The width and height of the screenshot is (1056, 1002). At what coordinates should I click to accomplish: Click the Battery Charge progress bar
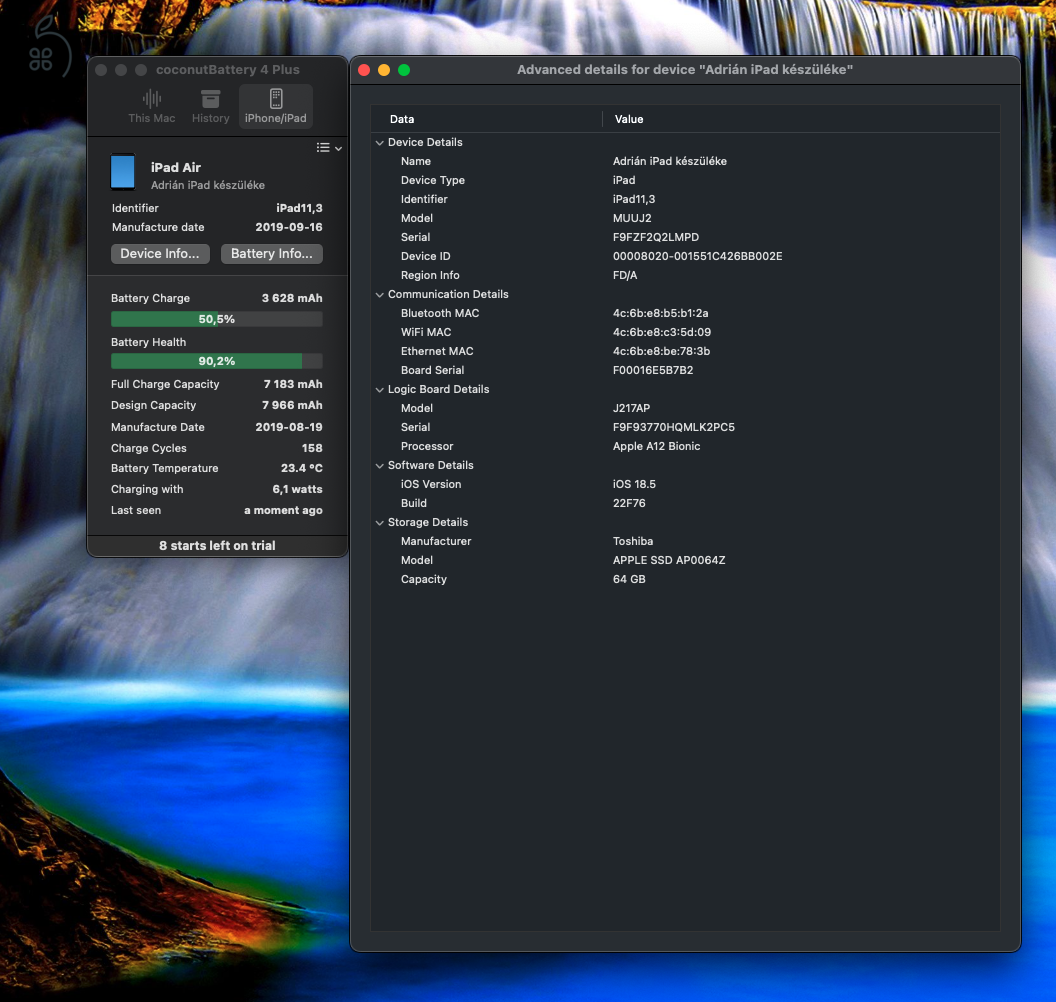[x=216, y=319]
